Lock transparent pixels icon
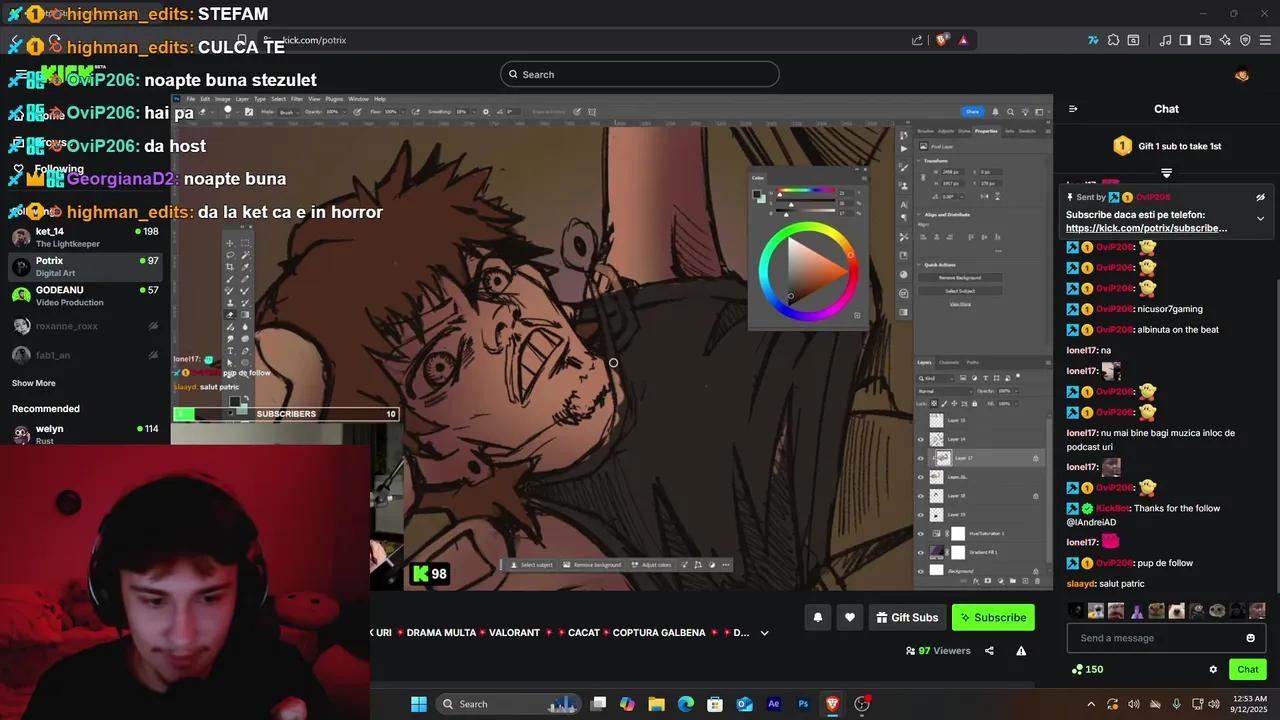 pyautogui.click(x=933, y=403)
